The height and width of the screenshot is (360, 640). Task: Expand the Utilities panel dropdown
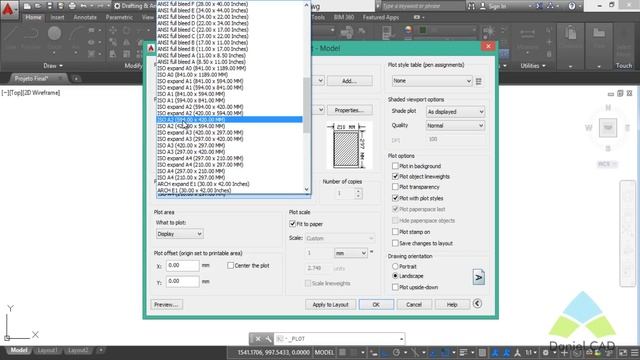point(533,66)
